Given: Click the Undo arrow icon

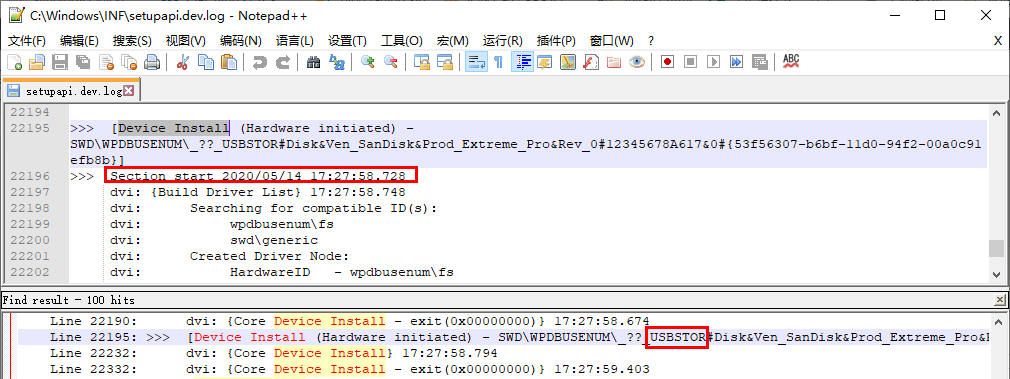Looking at the screenshot, I should (260, 63).
